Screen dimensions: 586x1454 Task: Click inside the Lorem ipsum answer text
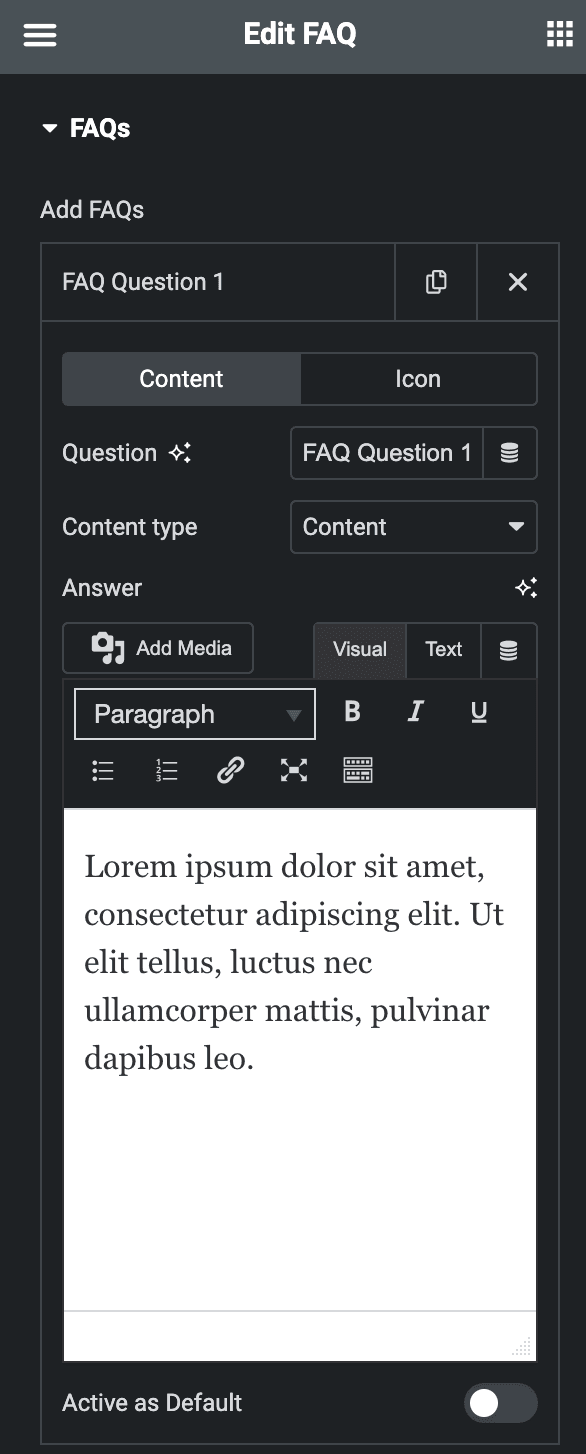(x=294, y=962)
